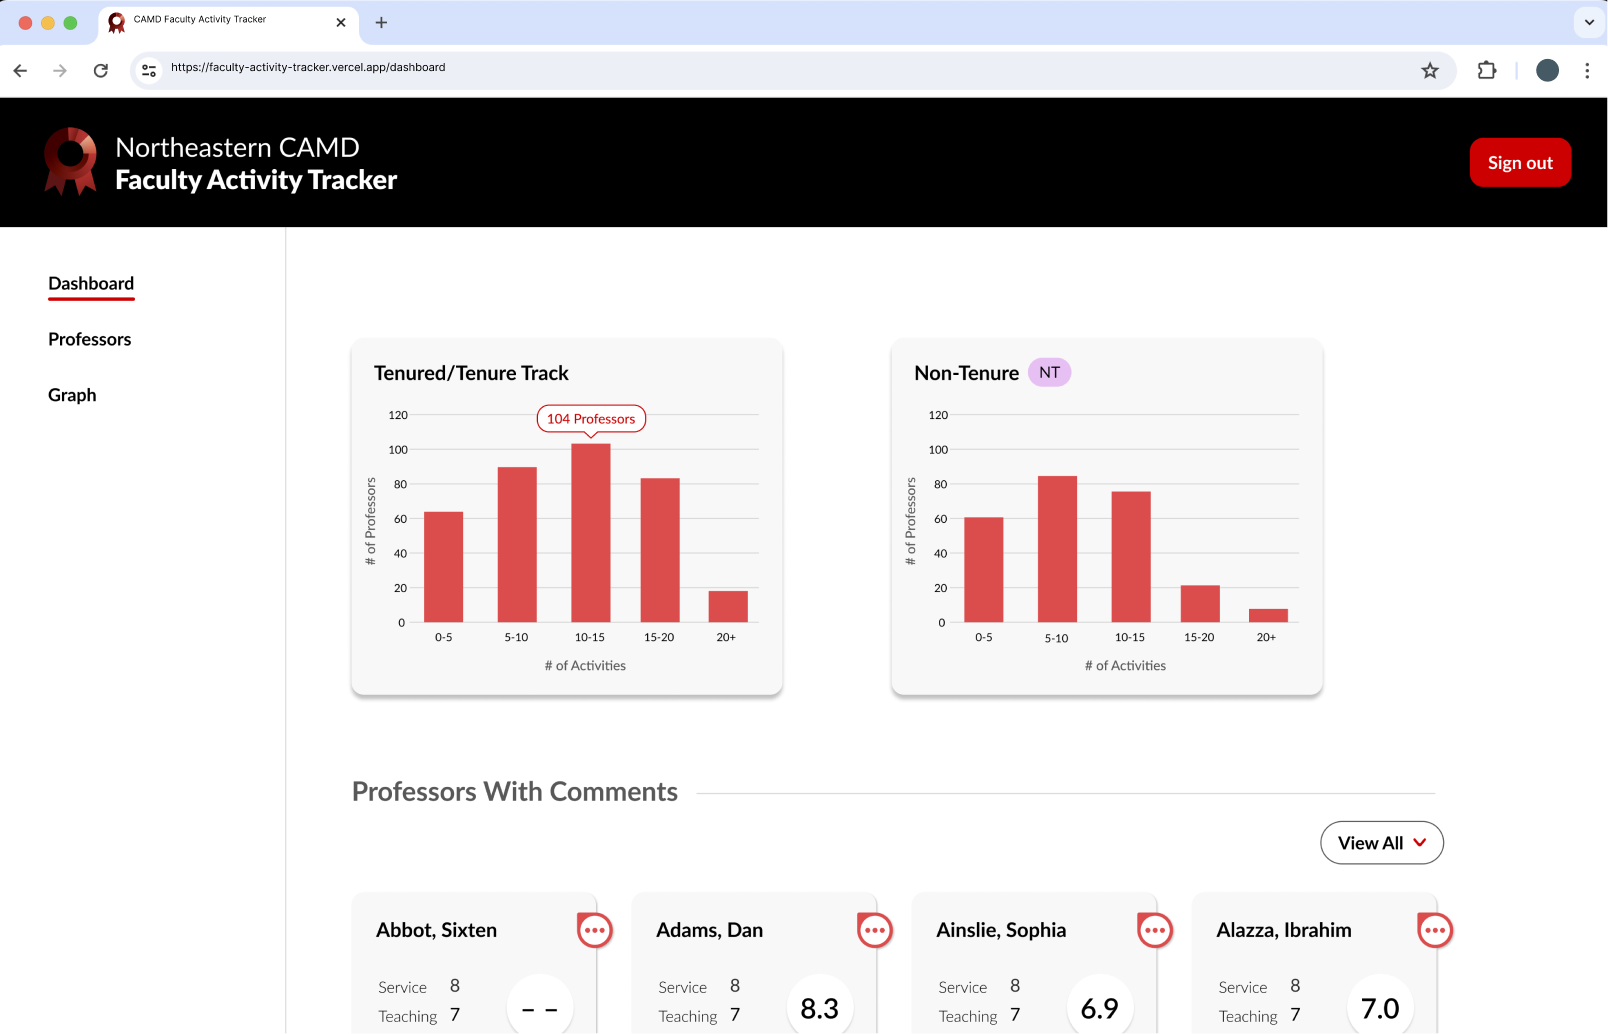The image size is (1608, 1034).
Task: Expand the View All dropdown
Action: pos(1382,843)
